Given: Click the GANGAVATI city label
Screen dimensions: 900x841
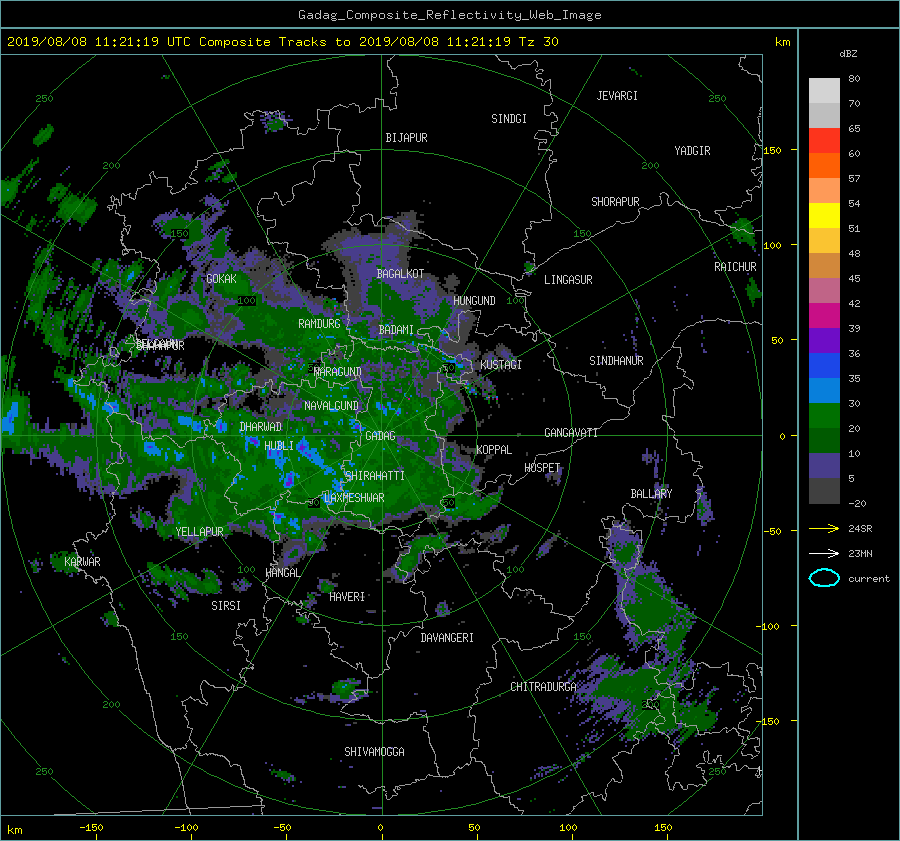Looking at the screenshot, I should coord(571,433).
